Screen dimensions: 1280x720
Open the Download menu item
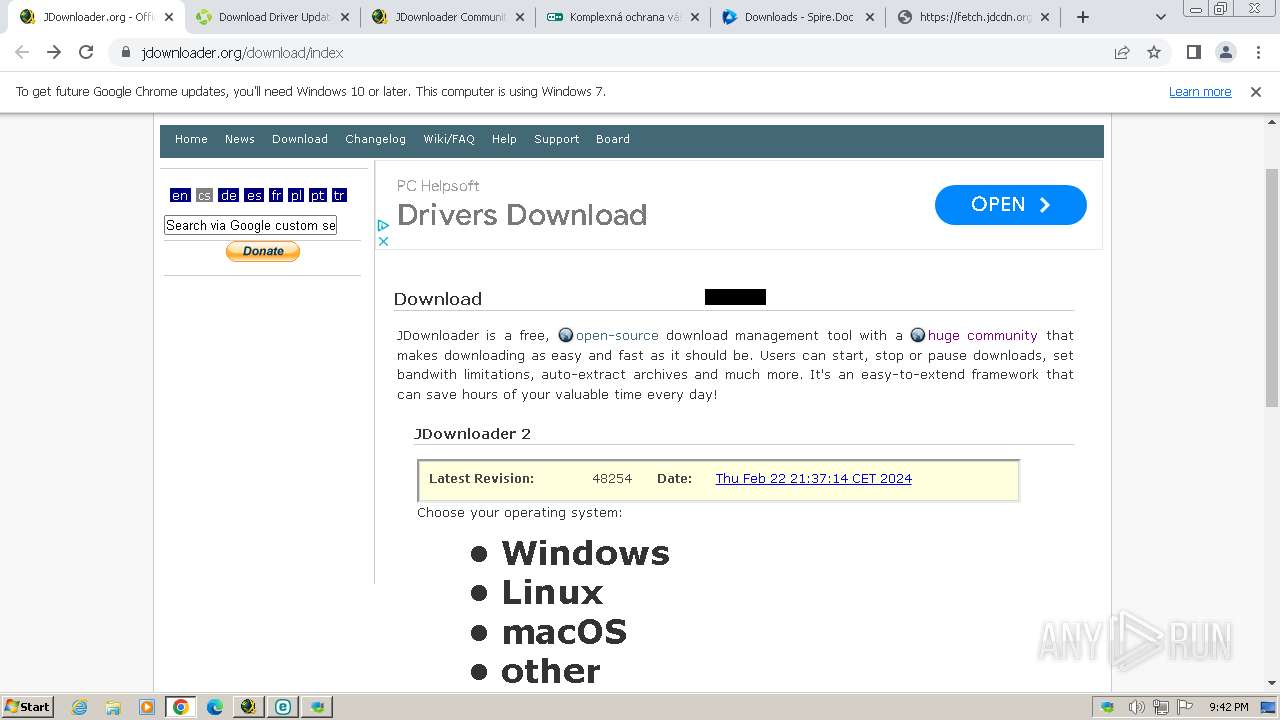pyautogui.click(x=300, y=139)
